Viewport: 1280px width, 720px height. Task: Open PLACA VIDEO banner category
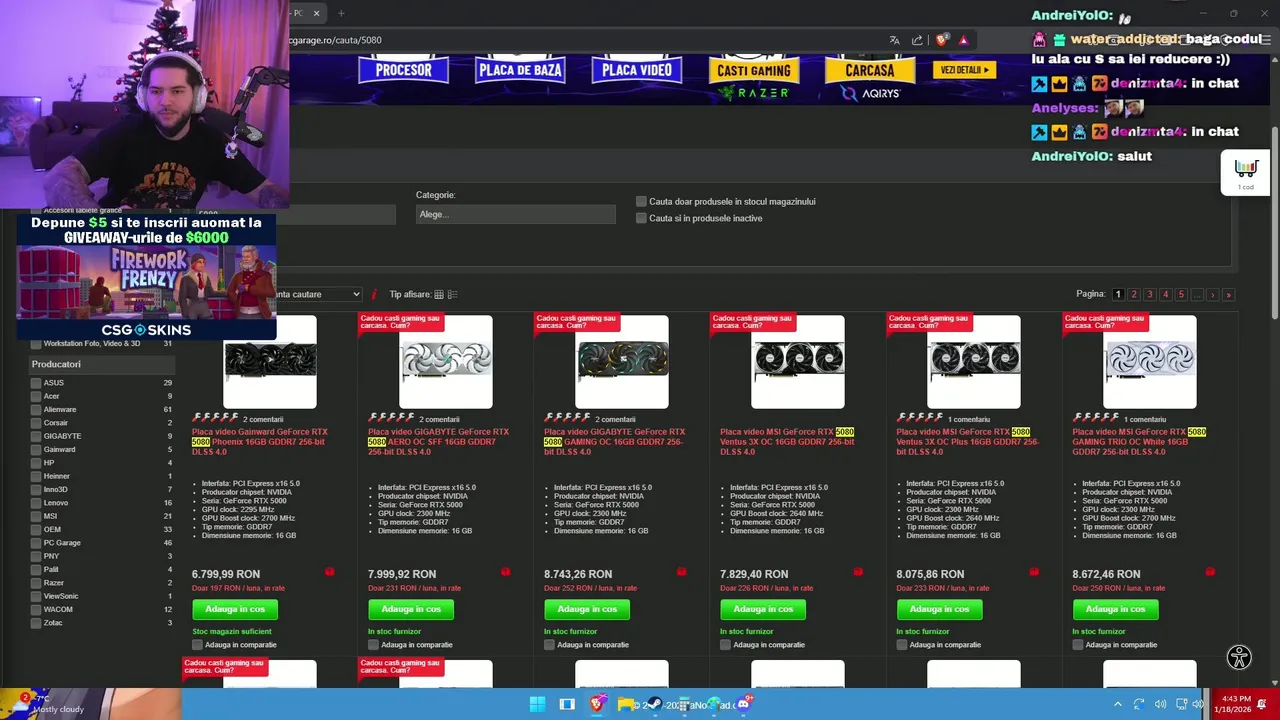(x=637, y=70)
